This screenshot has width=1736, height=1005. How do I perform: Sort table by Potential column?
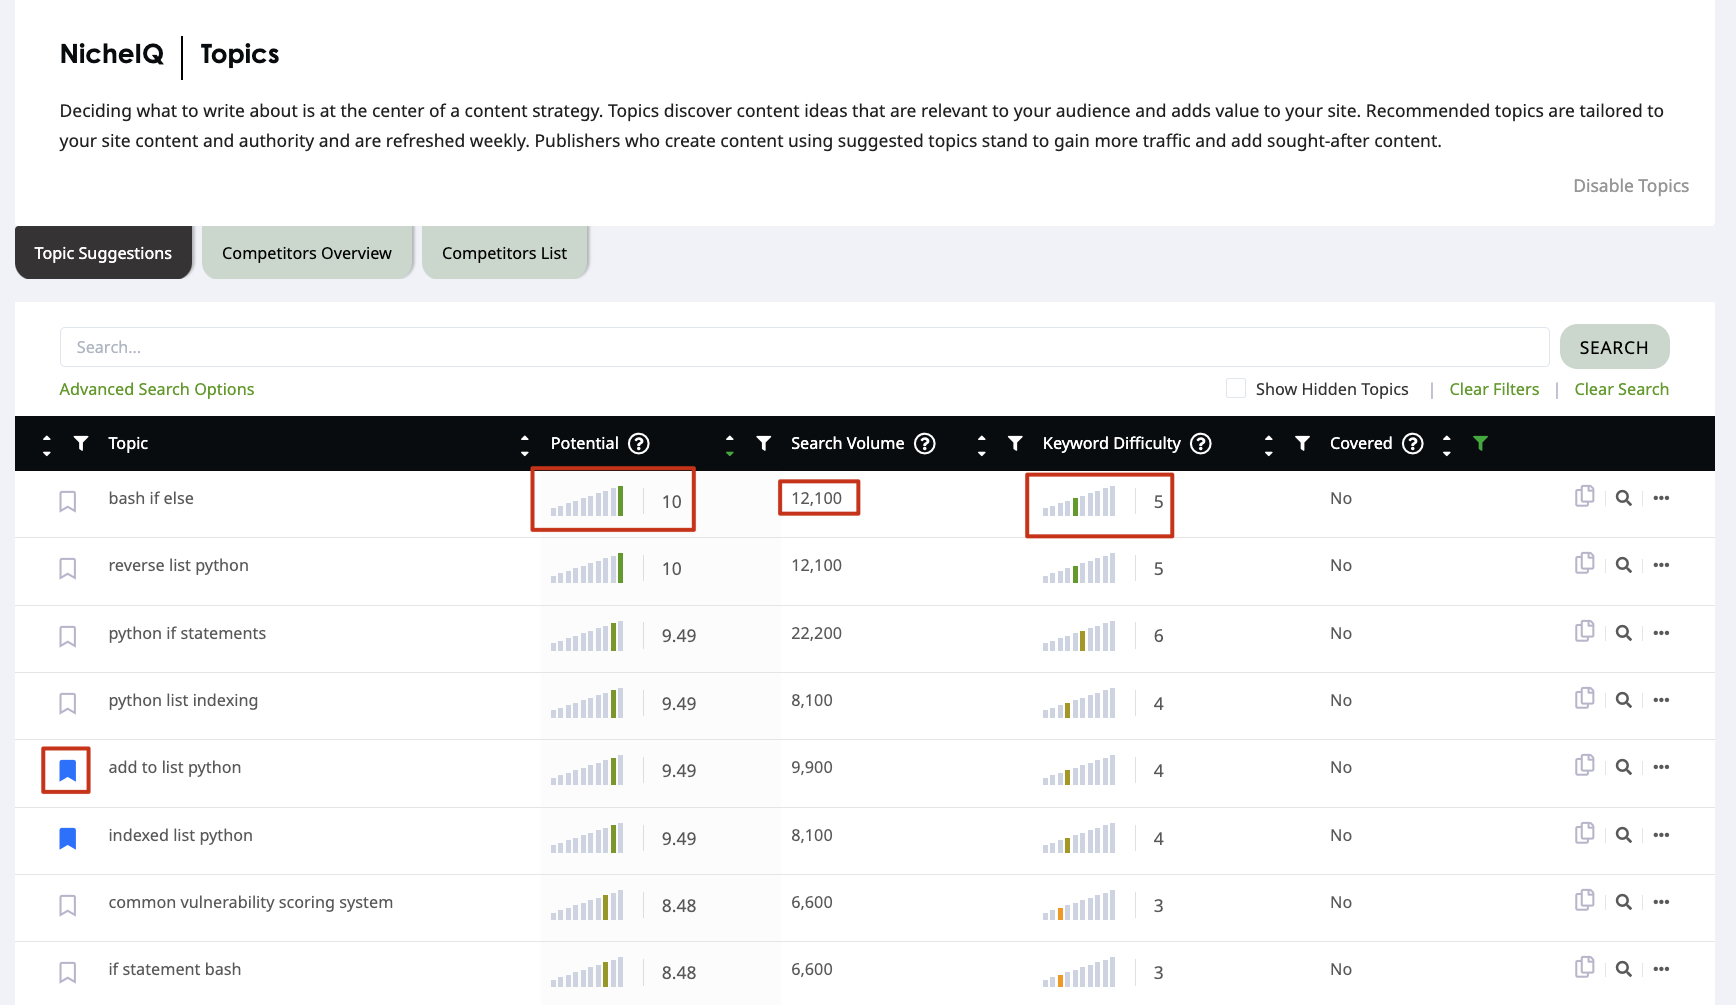tap(525, 445)
